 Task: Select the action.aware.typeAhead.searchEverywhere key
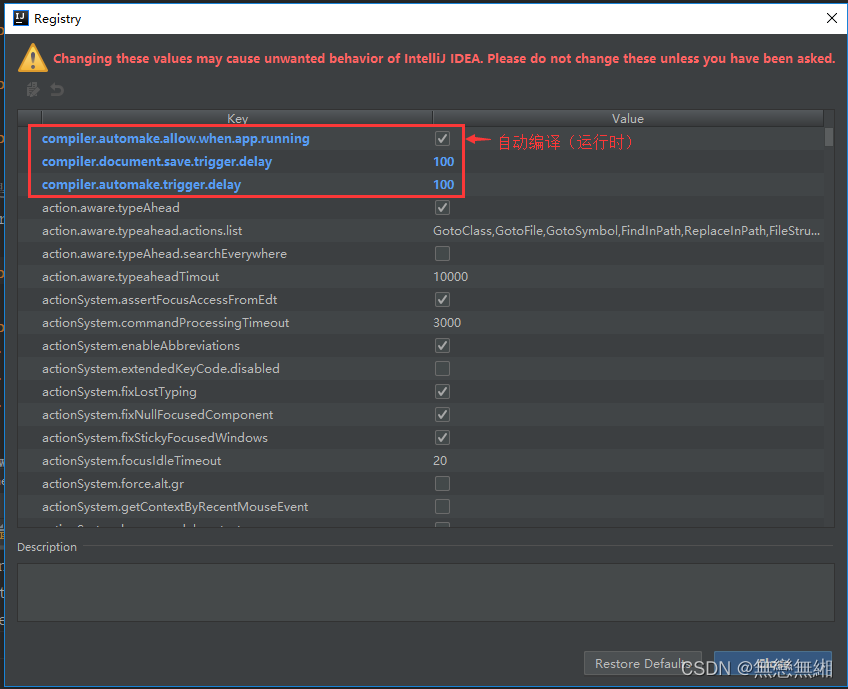164,254
